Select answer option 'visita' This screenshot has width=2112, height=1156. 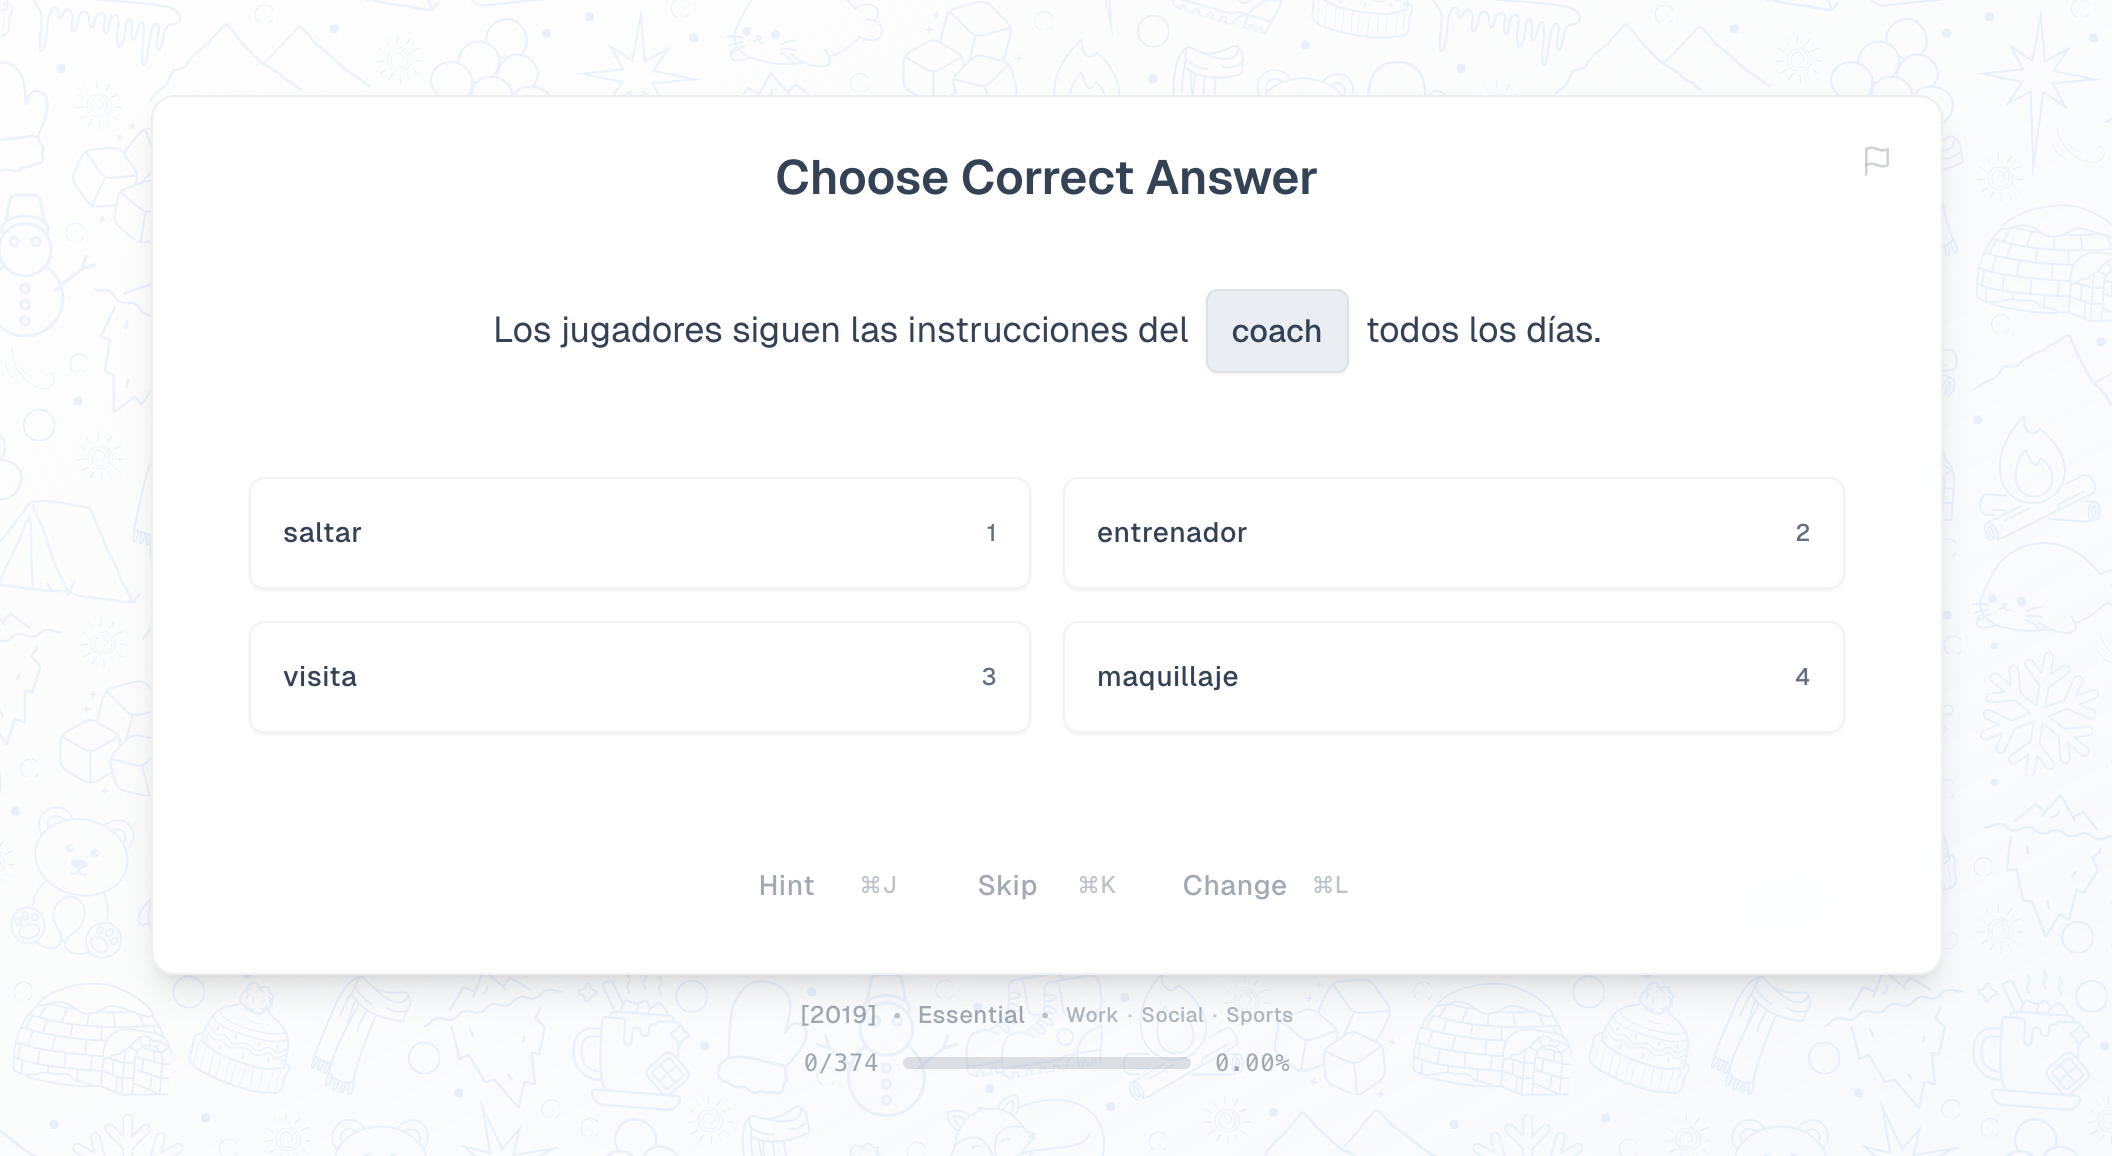point(639,676)
